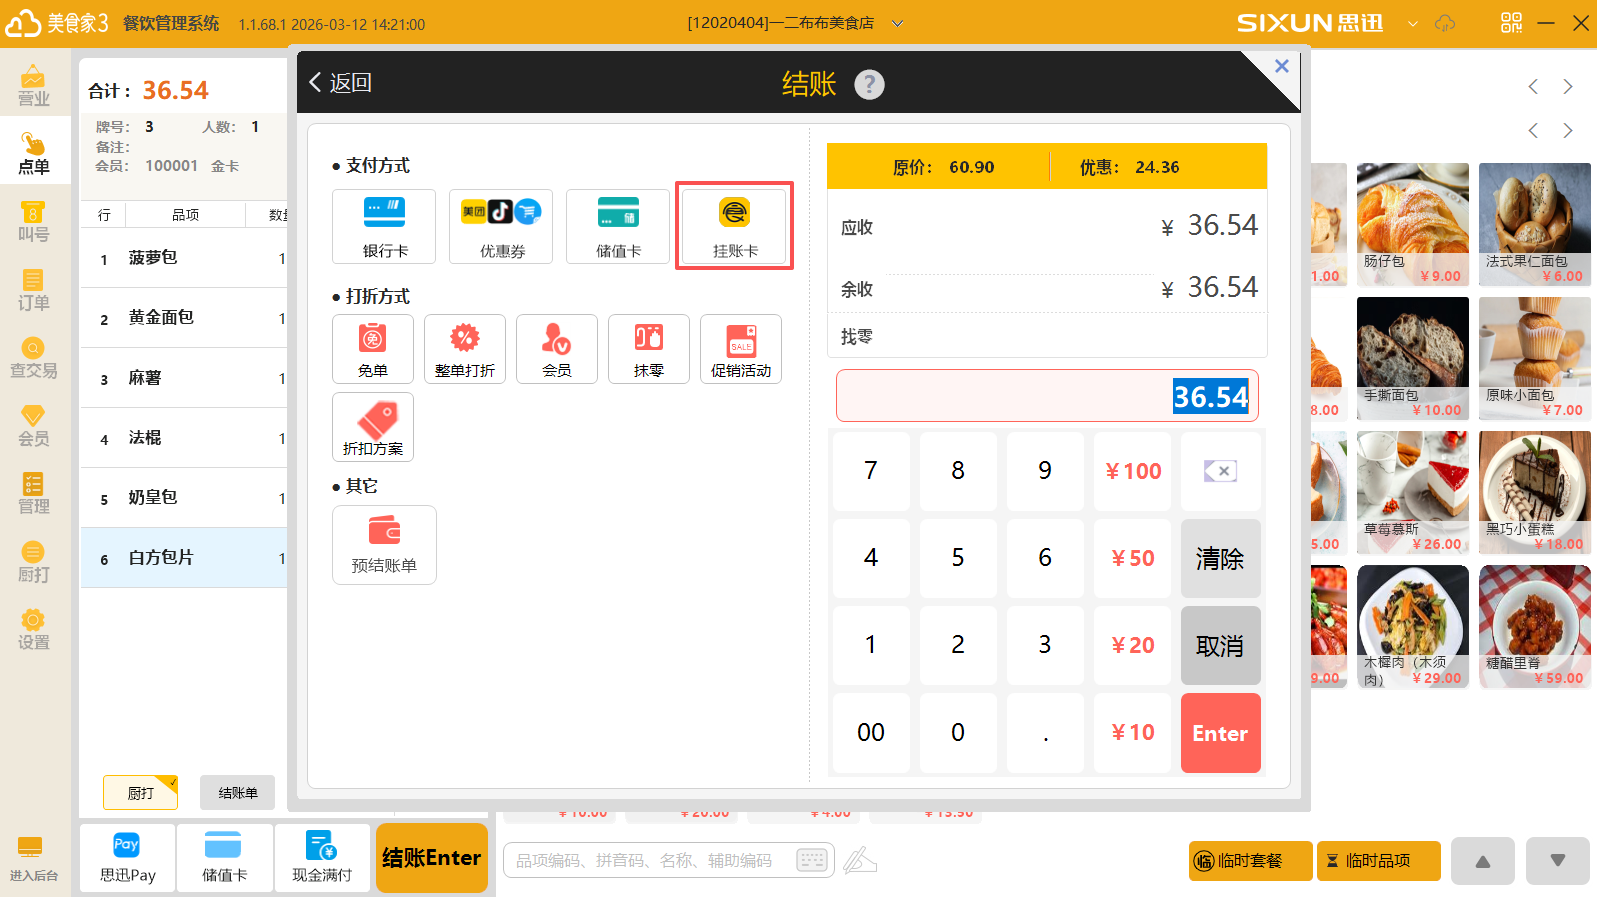
Task: Select 储值卡 stored-value card payment
Action: (618, 227)
